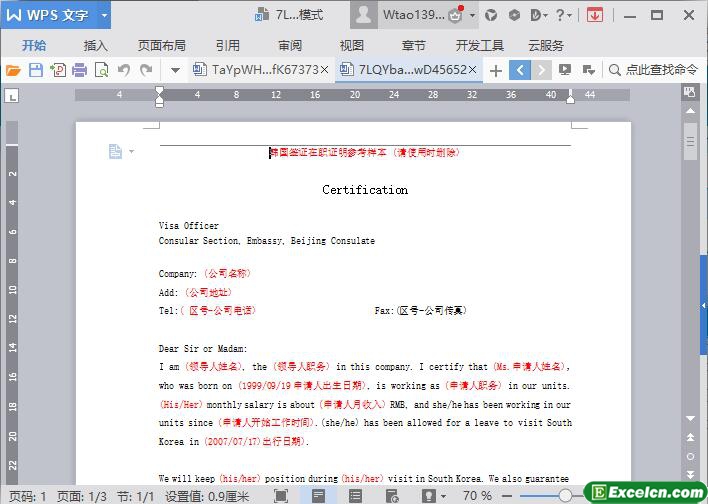Click the WPS 文字 logo button
Viewport: 708px width, 504px height.
pos(47,15)
